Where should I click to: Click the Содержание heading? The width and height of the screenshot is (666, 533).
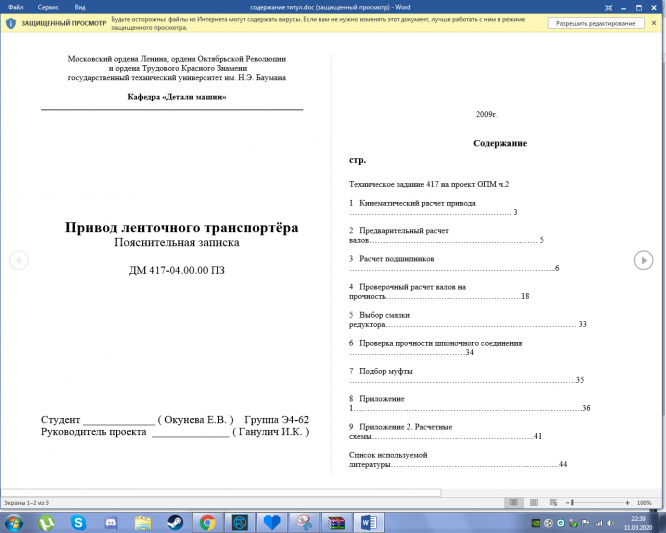pyautogui.click(x=500, y=143)
